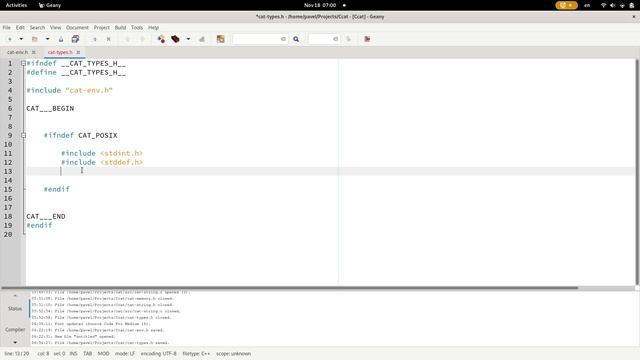The height and width of the screenshot is (360, 640).
Task: Click the inner #endif on line 15
Action: (x=57, y=189)
